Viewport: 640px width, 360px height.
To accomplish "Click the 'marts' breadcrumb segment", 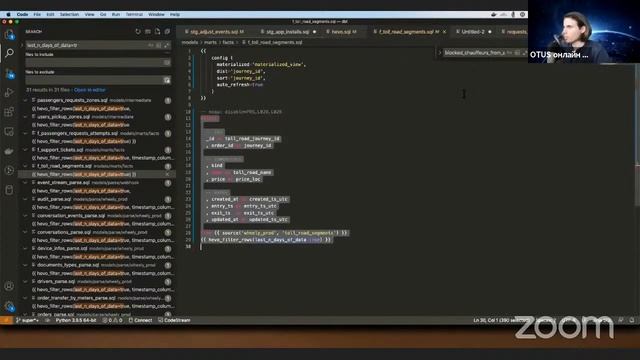I will click(210, 42).
